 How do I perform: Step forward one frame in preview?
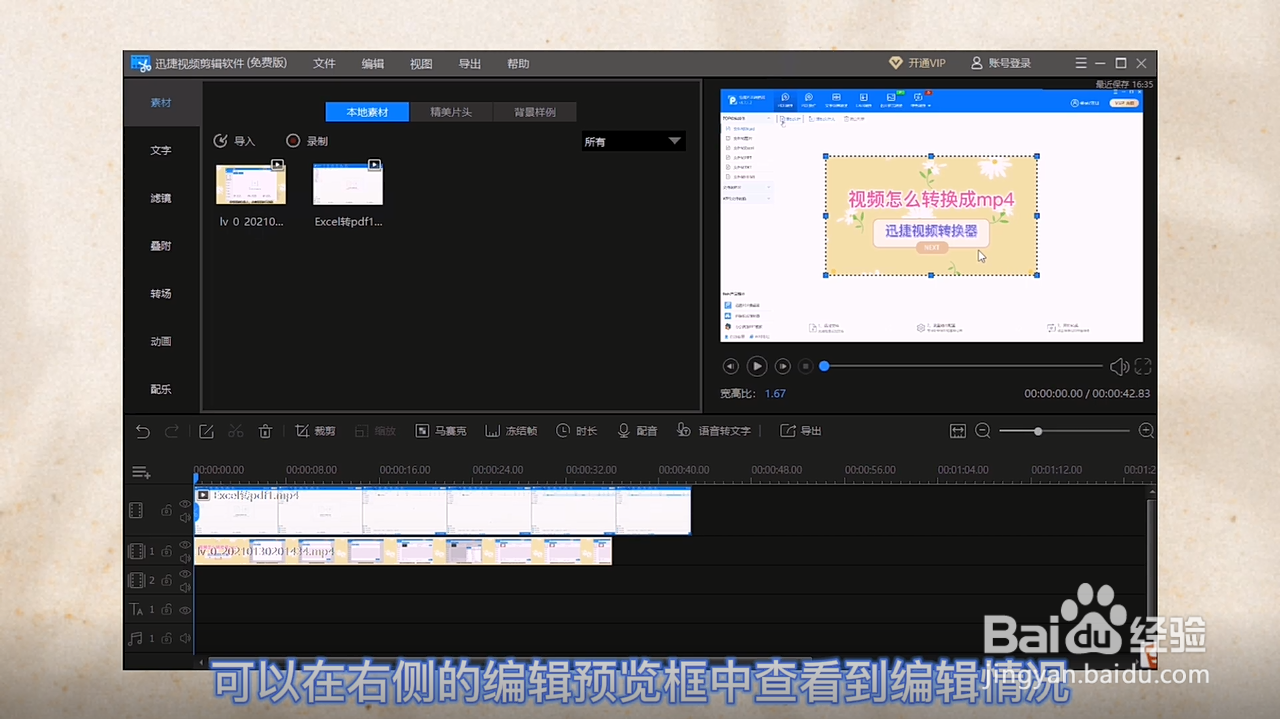(x=783, y=366)
